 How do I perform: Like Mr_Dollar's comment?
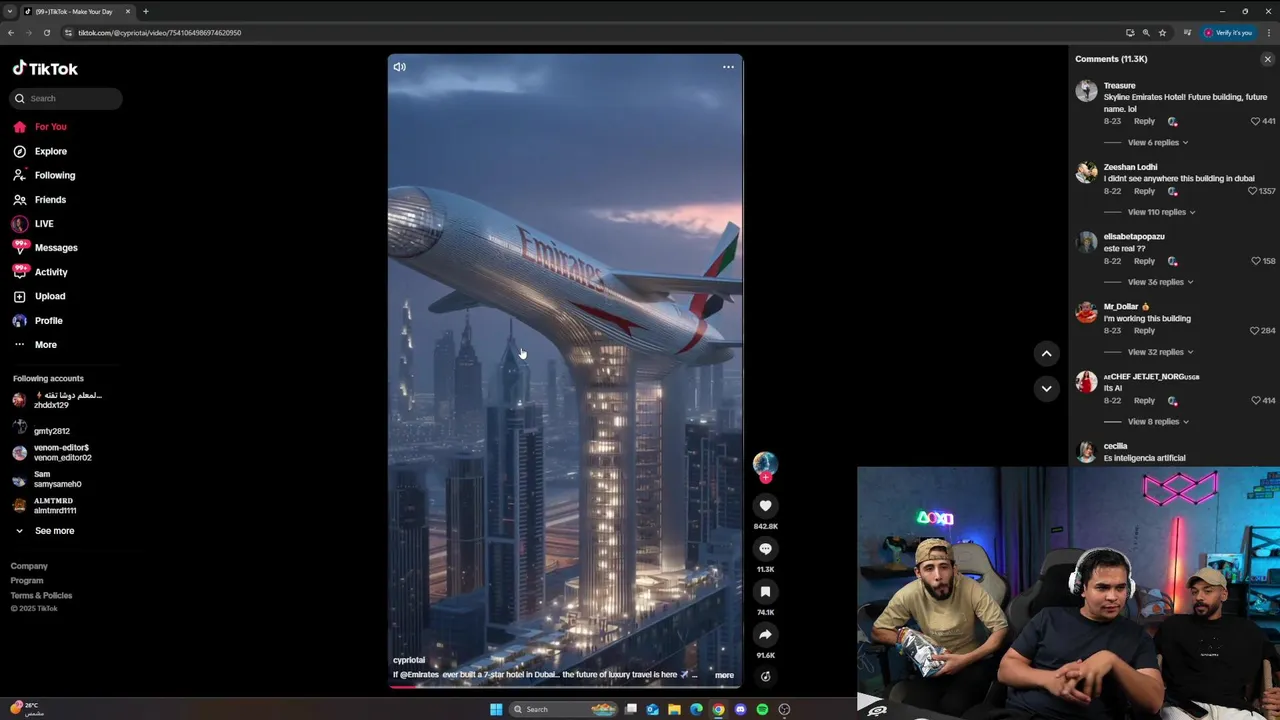(1254, 331)
